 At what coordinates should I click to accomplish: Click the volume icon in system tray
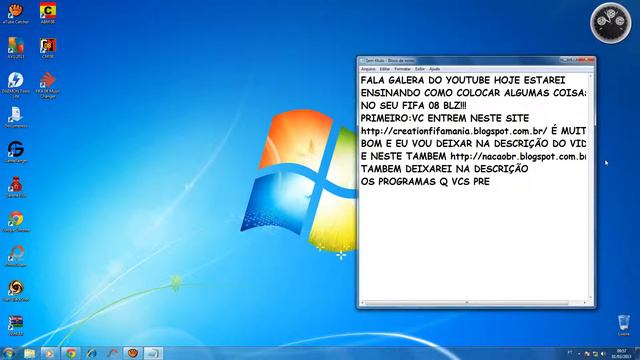(603, 354)
